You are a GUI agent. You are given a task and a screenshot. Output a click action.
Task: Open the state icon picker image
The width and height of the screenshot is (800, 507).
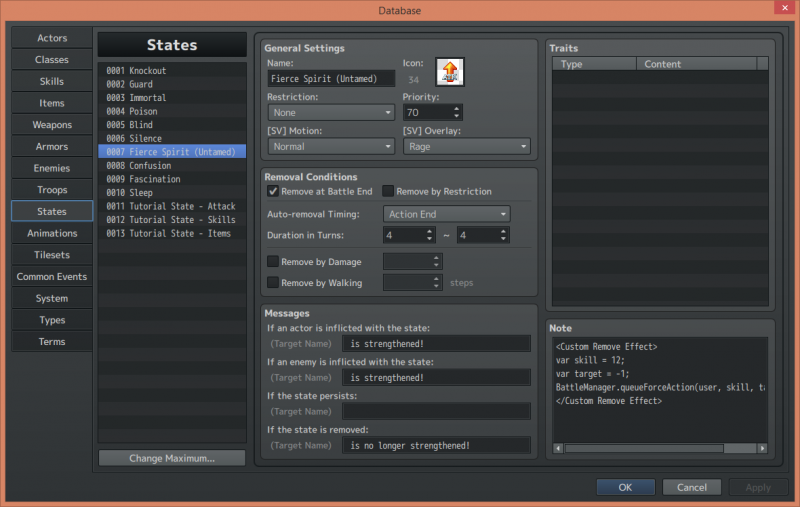(x=449, y=72)
